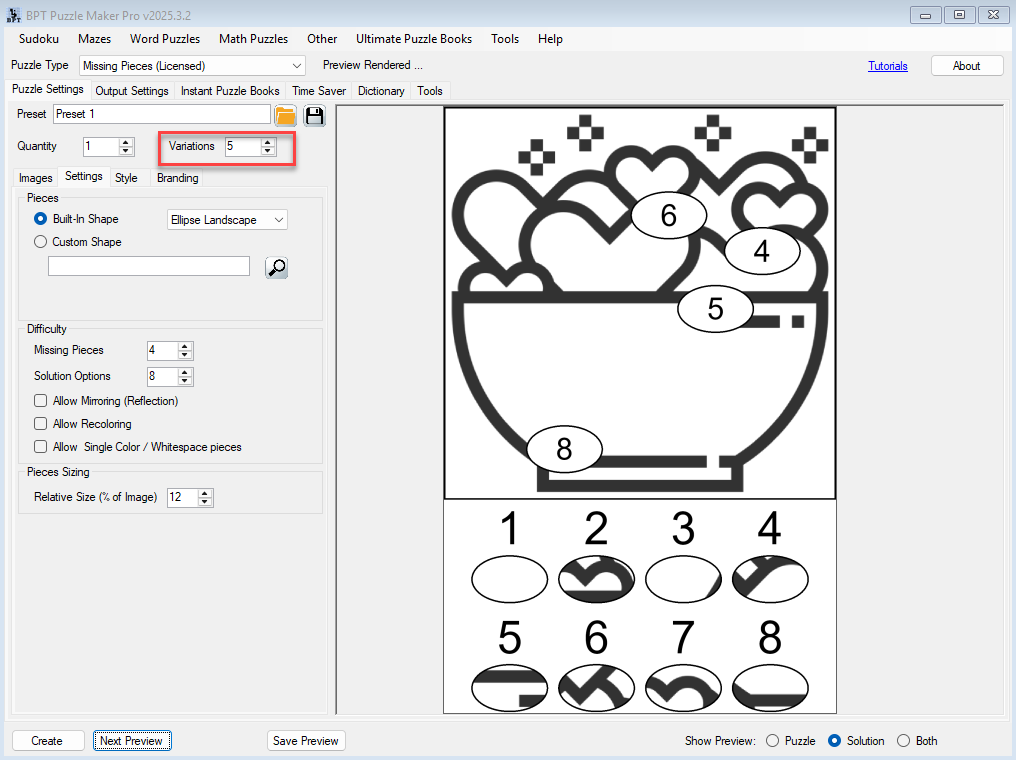Image resolution: width=1016 pixels, height=760 pixels.
Task: Enable Allow Mirroring (Reflection) checkbox
Action: (41, 401)
